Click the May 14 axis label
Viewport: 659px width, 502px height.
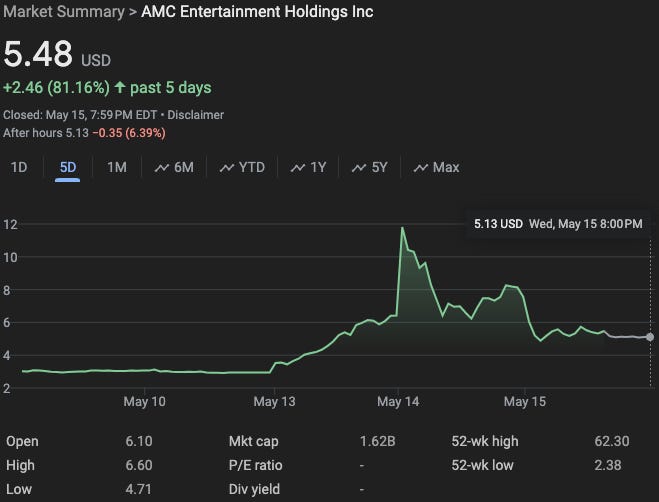398,402
